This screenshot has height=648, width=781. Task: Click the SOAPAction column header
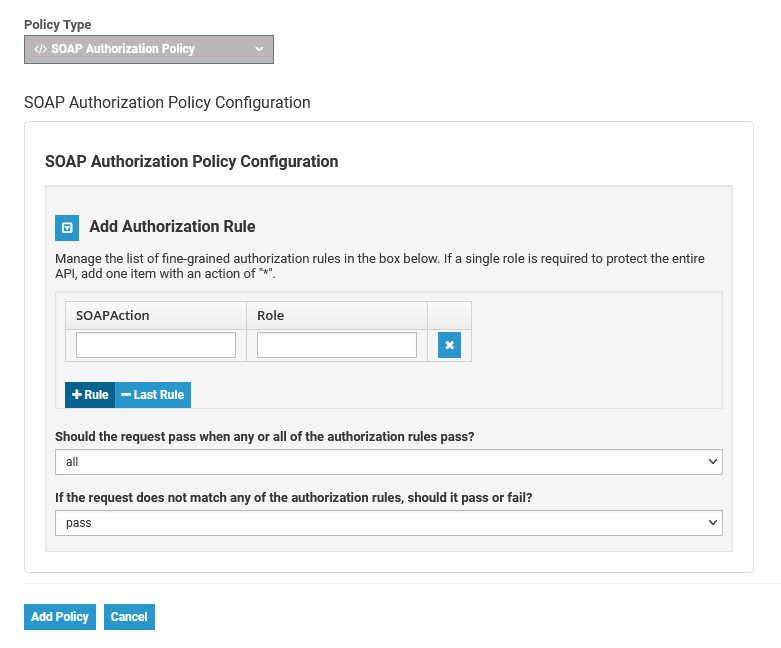click(113, 315)
